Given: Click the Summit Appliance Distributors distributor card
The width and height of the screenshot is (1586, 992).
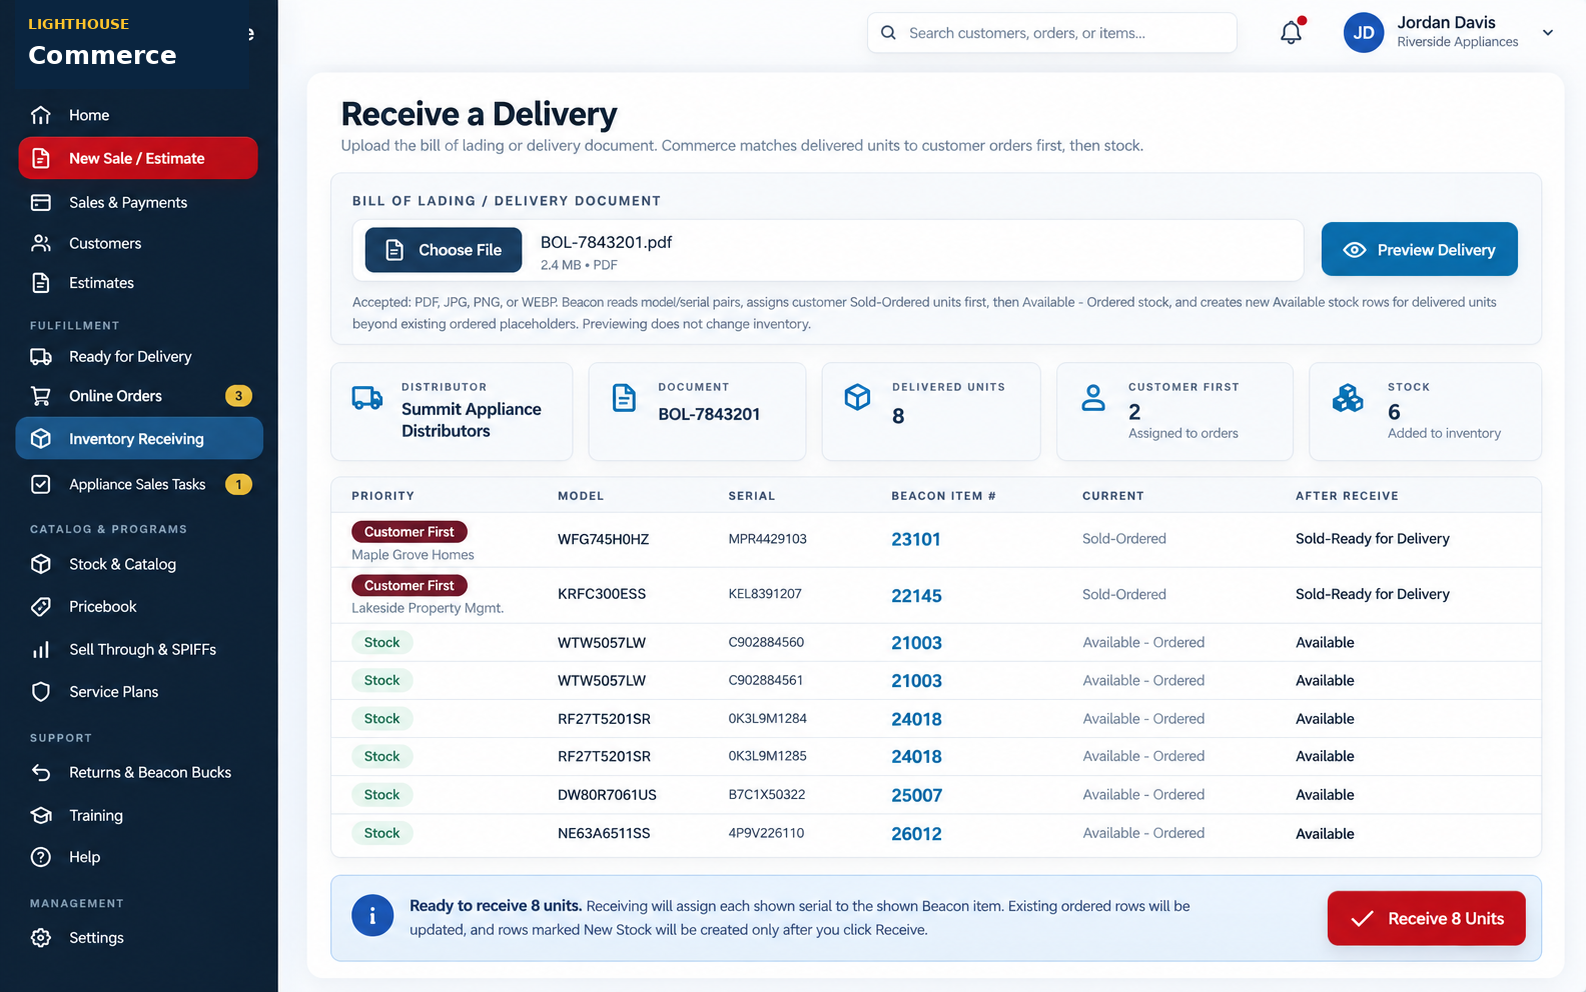Looking at the screenshot, I should (452, 411).
